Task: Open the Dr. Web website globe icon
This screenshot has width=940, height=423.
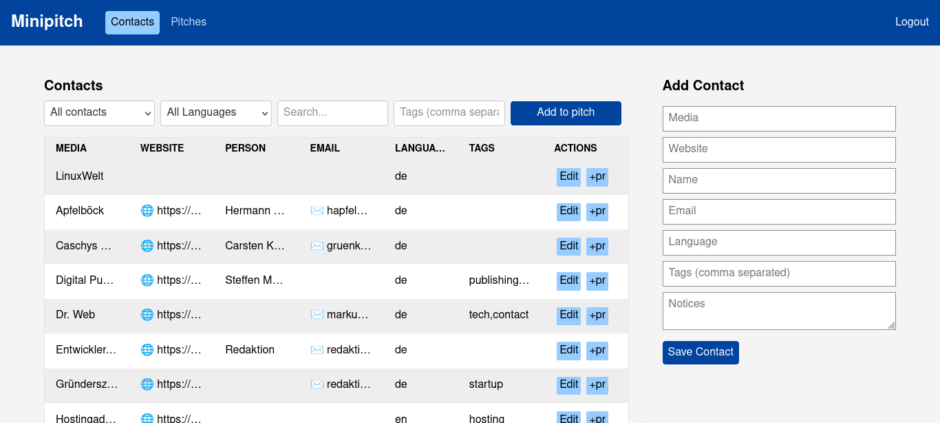Action: [147, 315]
